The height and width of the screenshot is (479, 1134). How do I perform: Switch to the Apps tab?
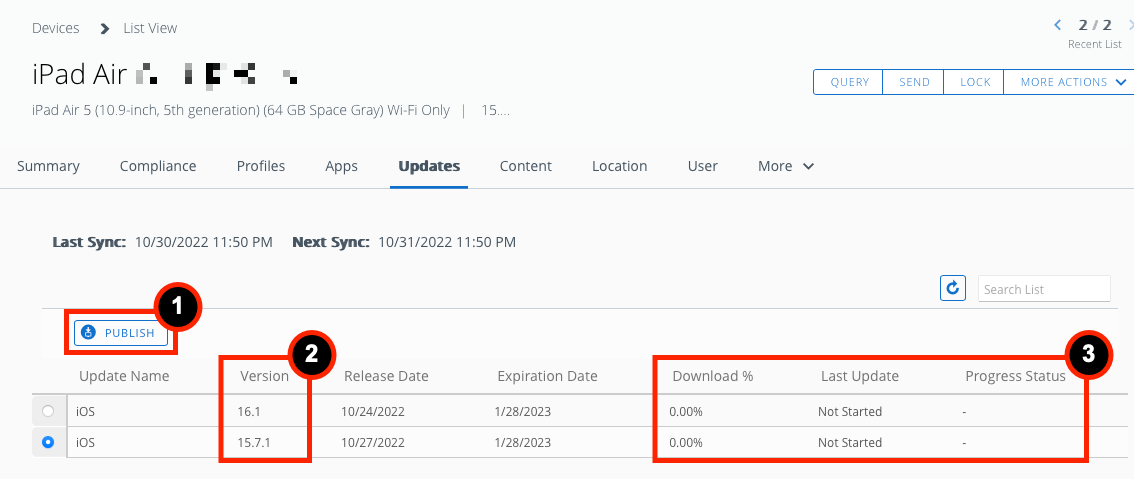click(x=341, y=166)
